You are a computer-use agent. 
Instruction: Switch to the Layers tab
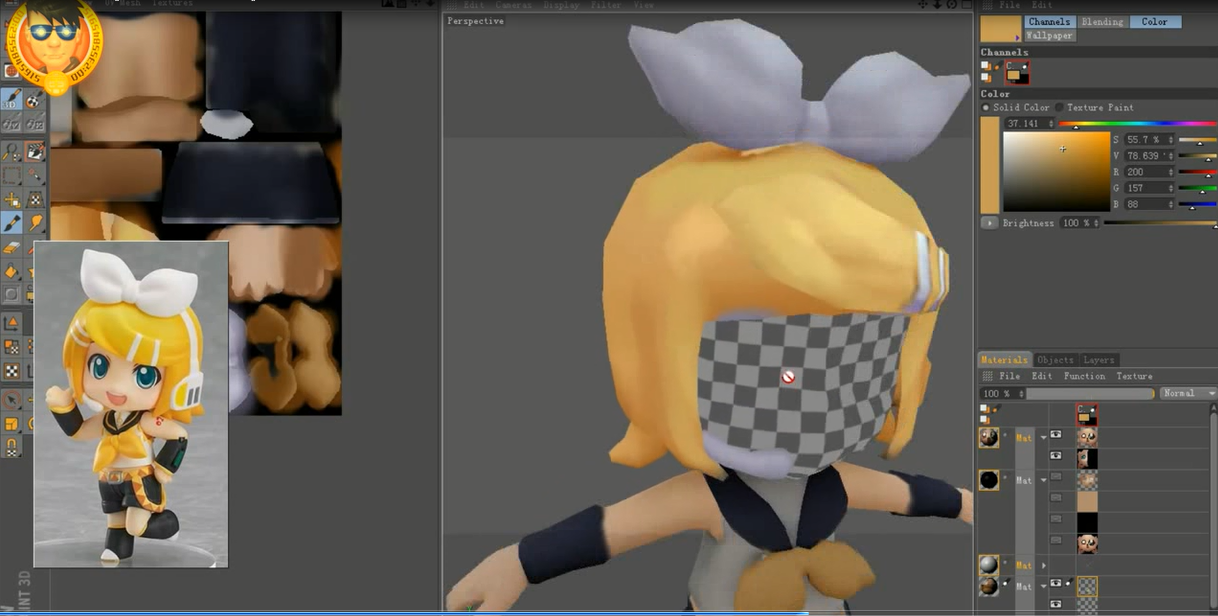[1098, 359]
